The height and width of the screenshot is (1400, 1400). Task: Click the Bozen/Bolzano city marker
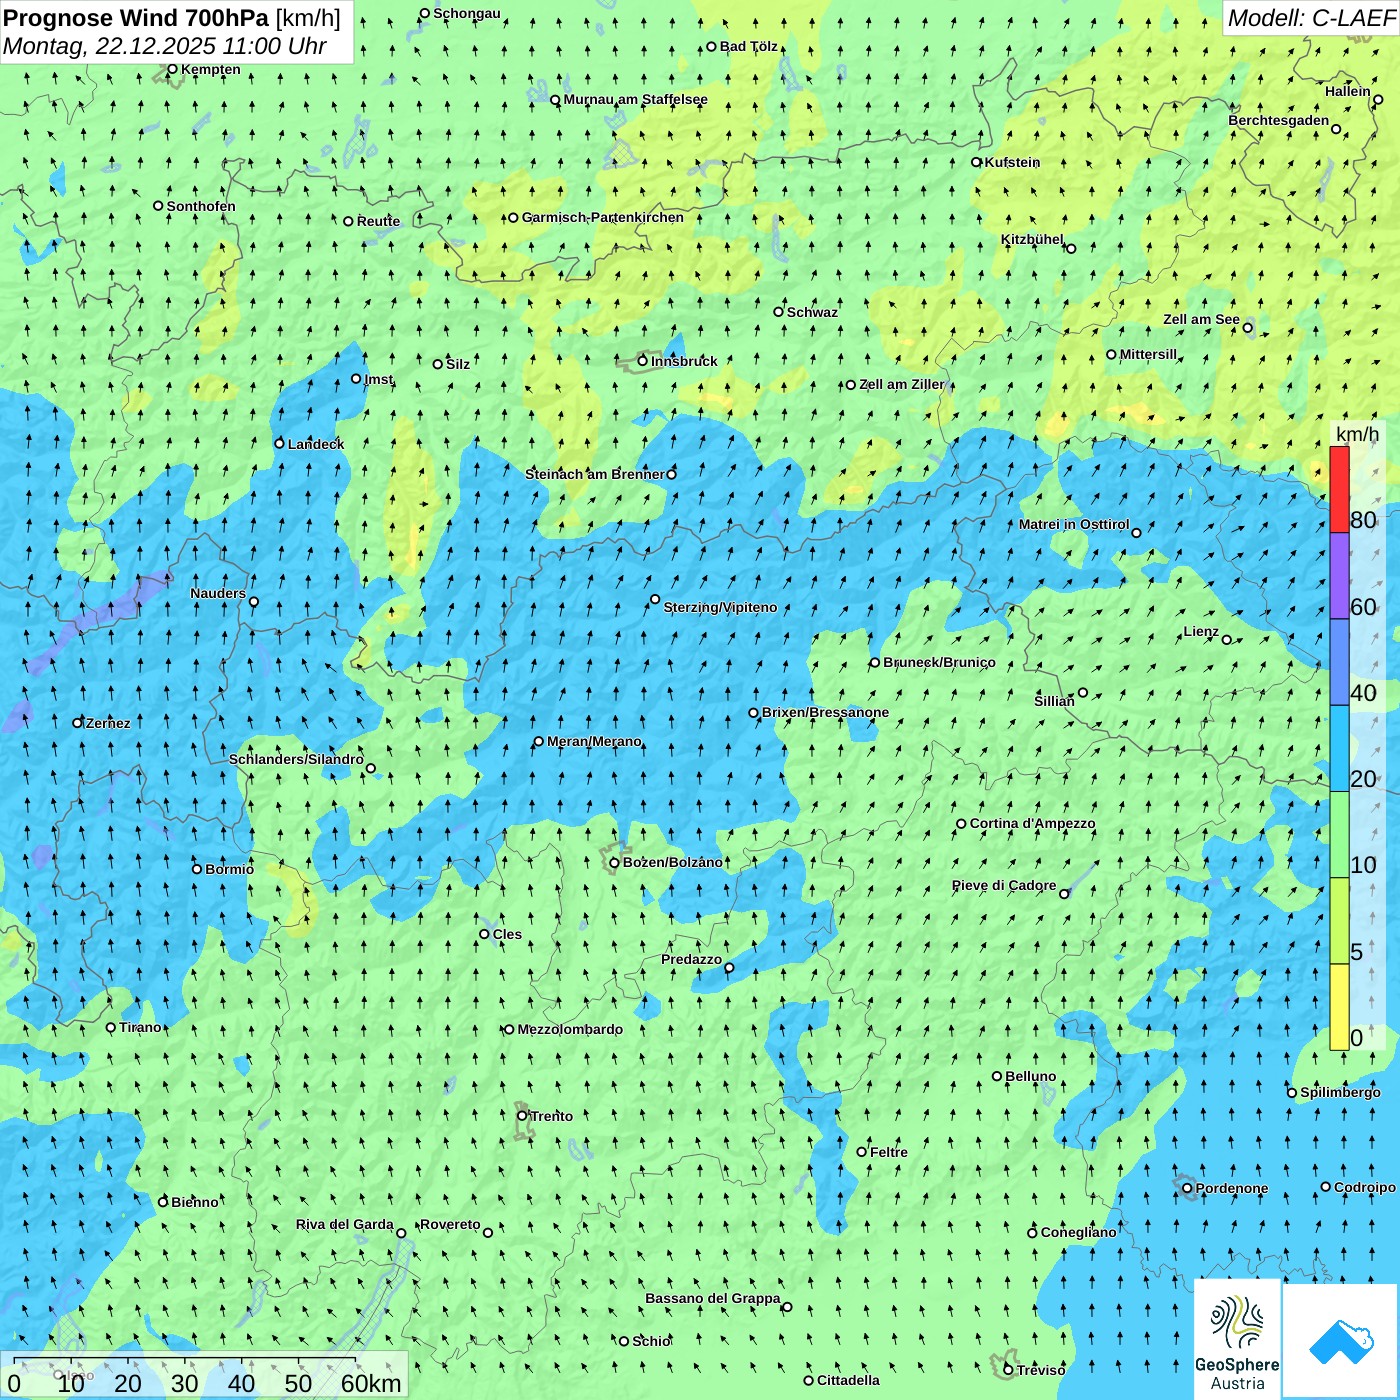[615, 862]
